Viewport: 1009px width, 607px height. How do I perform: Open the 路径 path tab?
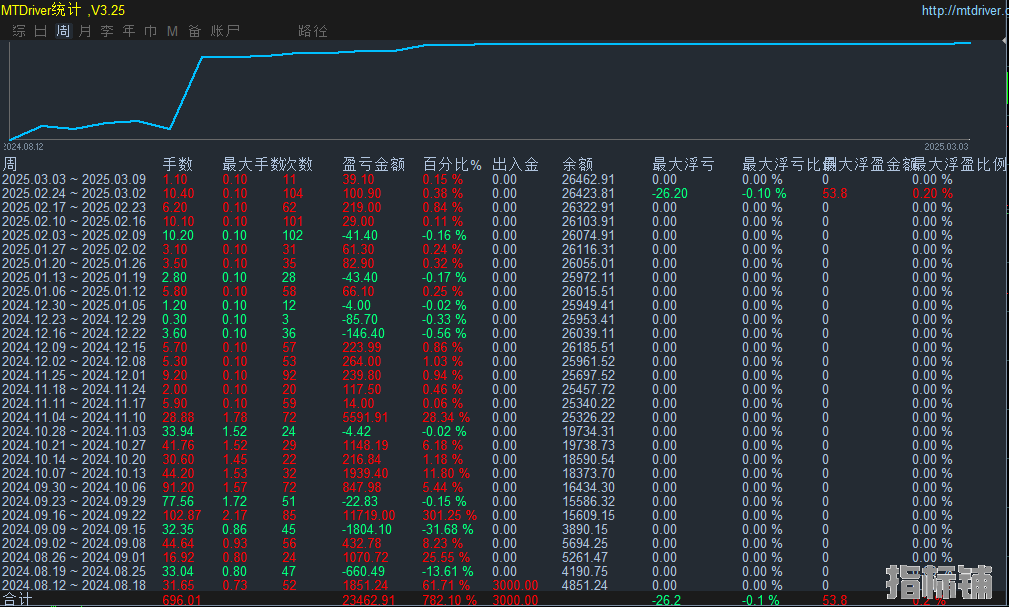point(313,31)
